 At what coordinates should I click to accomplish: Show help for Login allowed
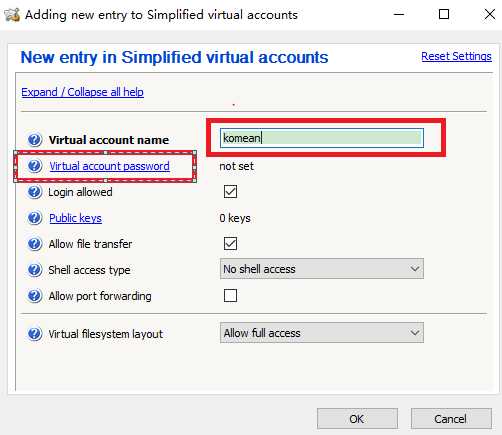click(x=35, y=192)
